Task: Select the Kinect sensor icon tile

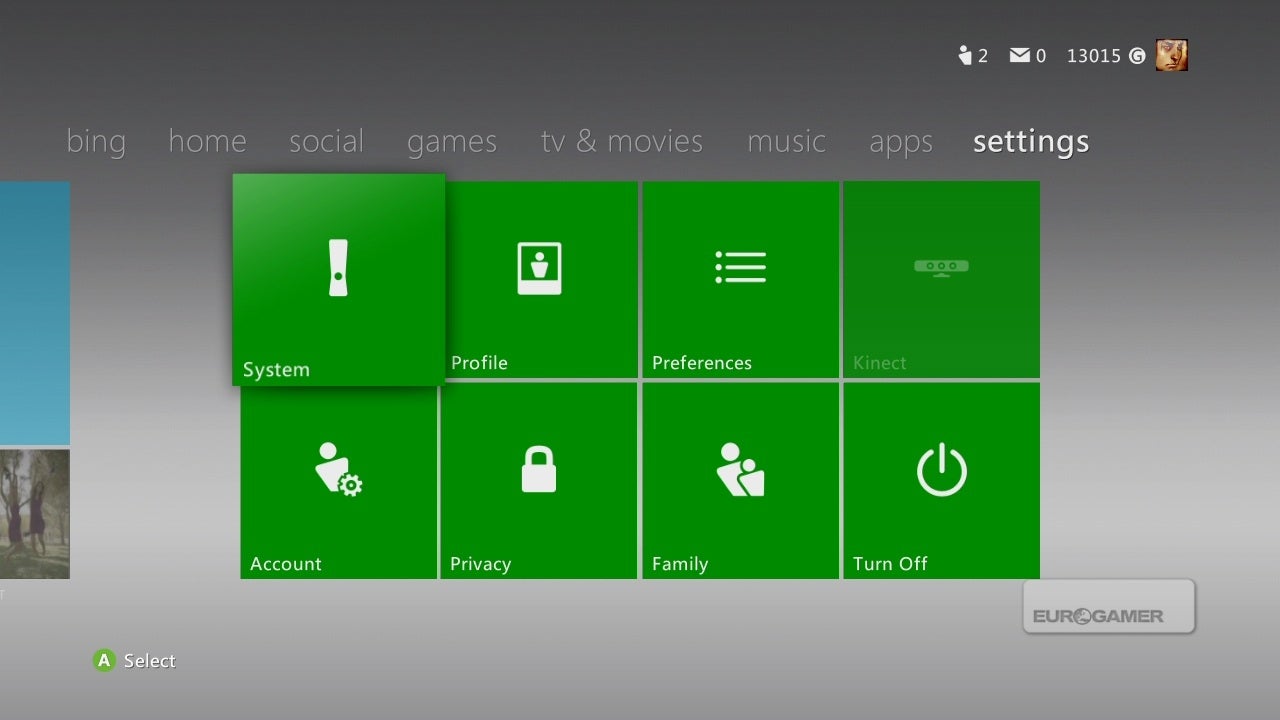Action: pyautogui.click(x=941, y=267)
